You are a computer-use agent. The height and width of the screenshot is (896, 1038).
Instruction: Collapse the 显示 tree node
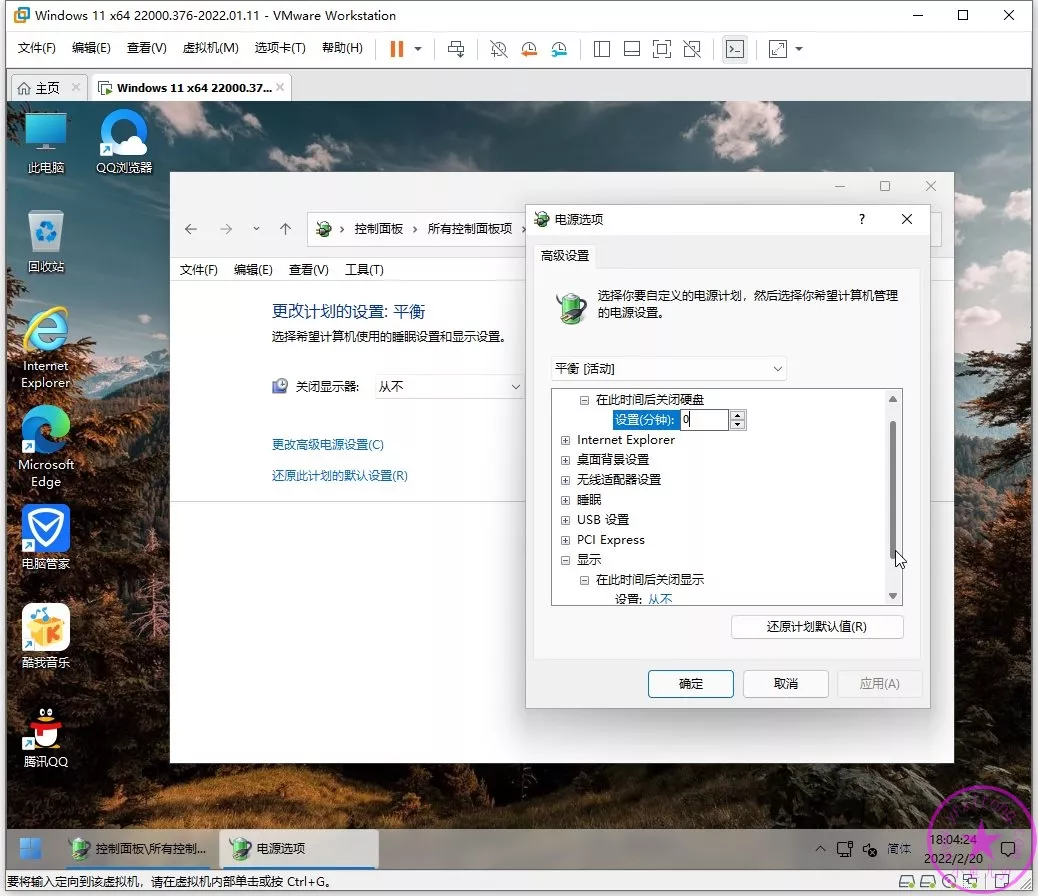pos(566,560)
